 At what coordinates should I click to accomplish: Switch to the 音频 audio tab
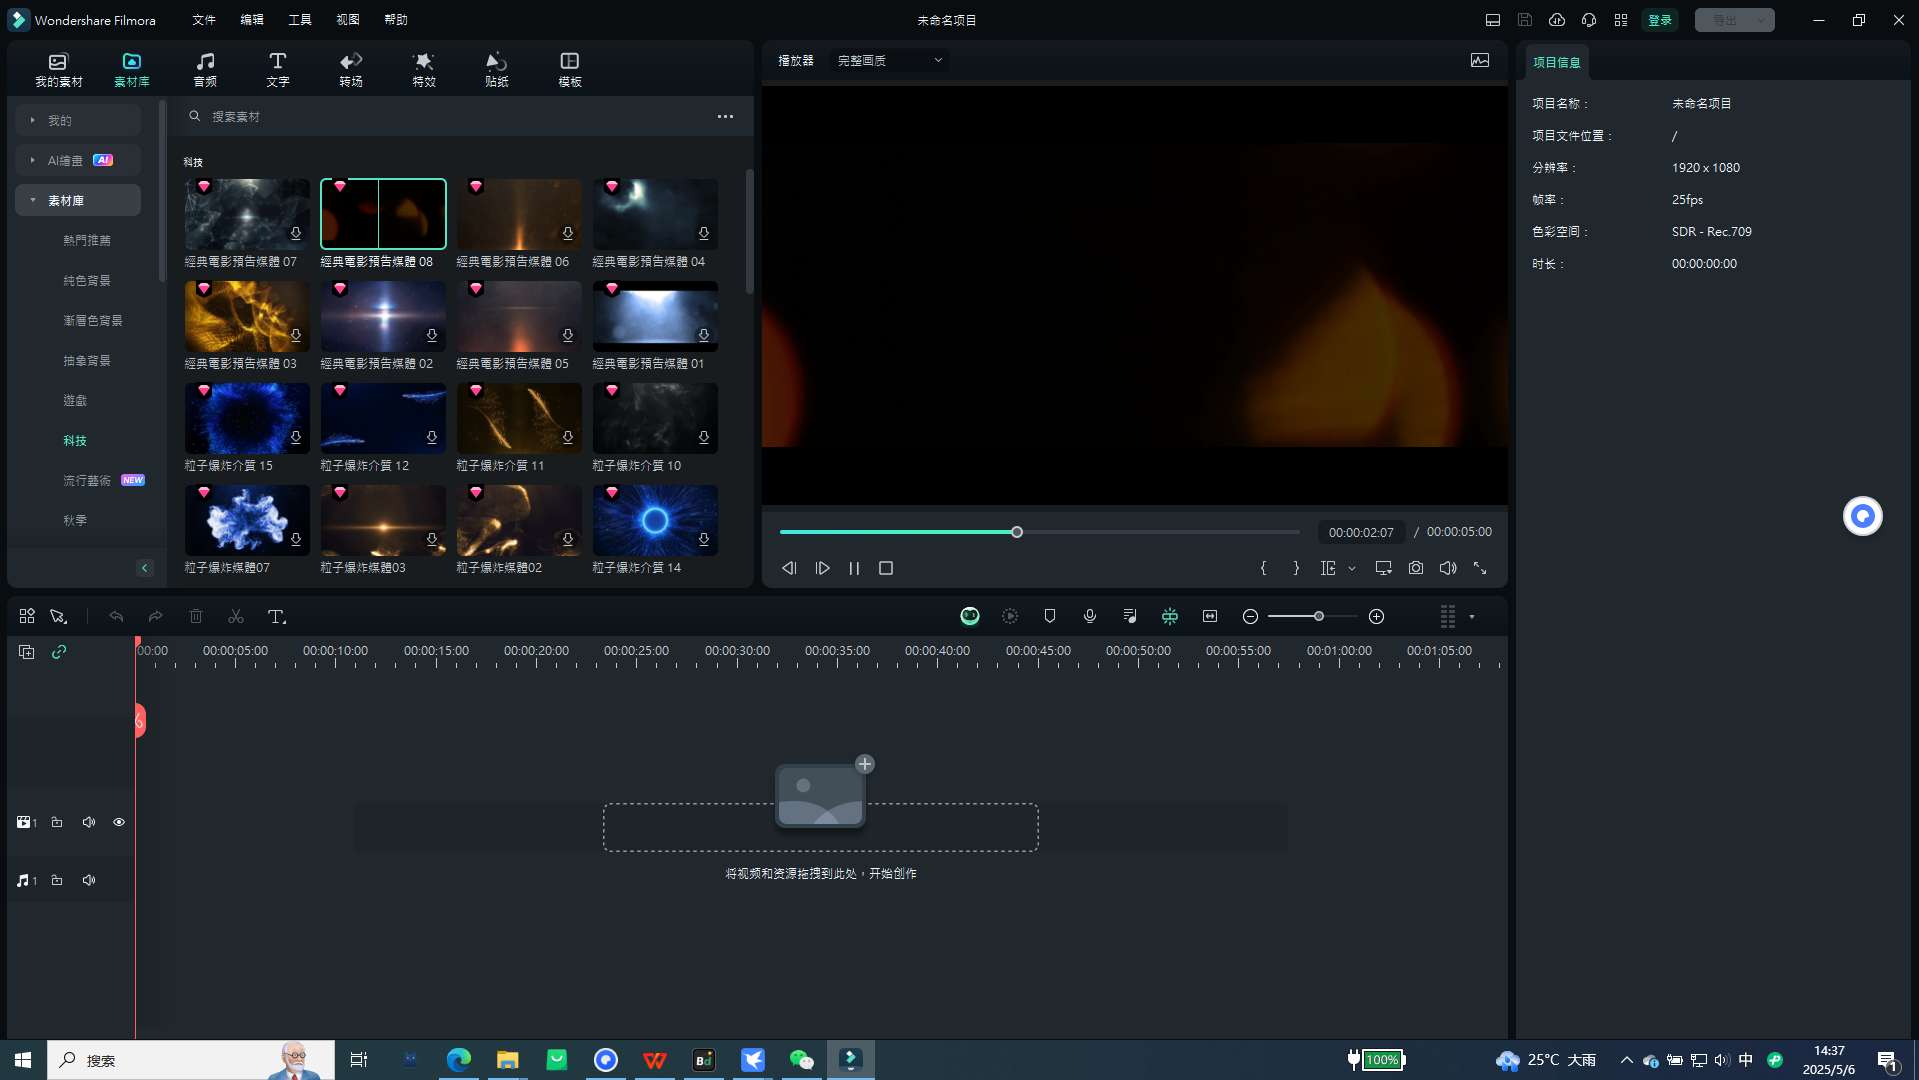(205, 70)
